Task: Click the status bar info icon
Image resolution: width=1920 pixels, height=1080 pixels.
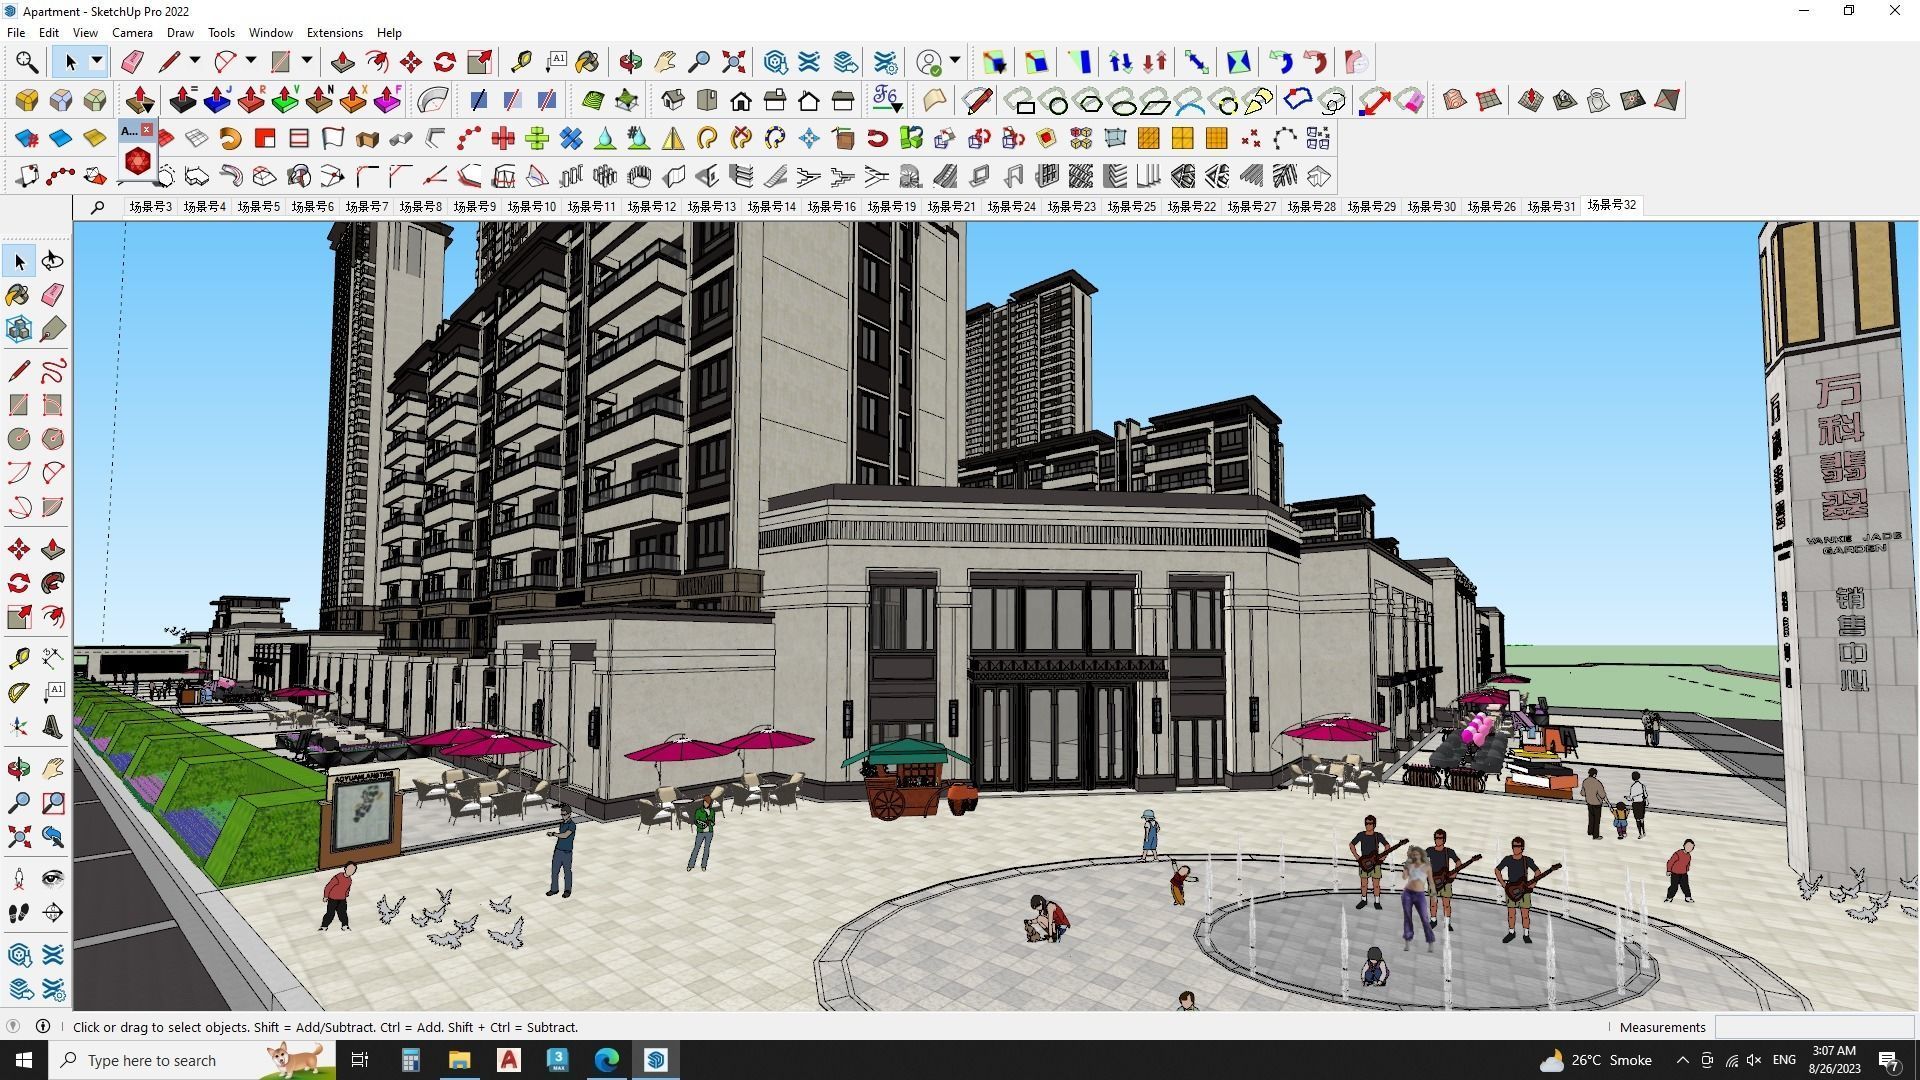Action: (x=43, y=1026)
